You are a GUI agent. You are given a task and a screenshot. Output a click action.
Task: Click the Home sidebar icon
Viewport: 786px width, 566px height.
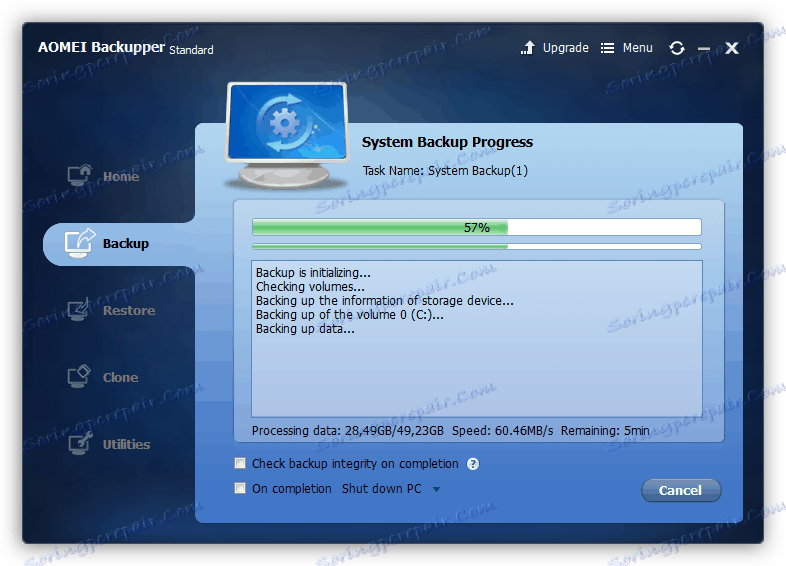80,175
